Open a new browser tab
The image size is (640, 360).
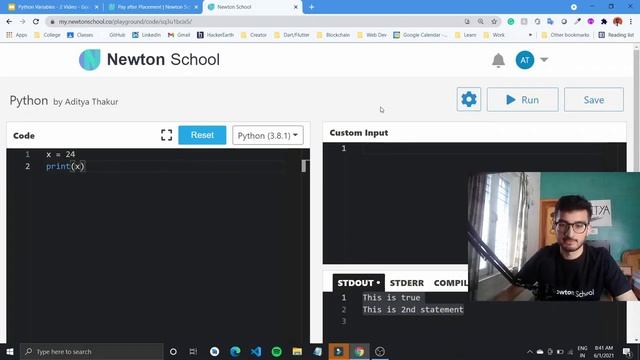coord(311,7)
